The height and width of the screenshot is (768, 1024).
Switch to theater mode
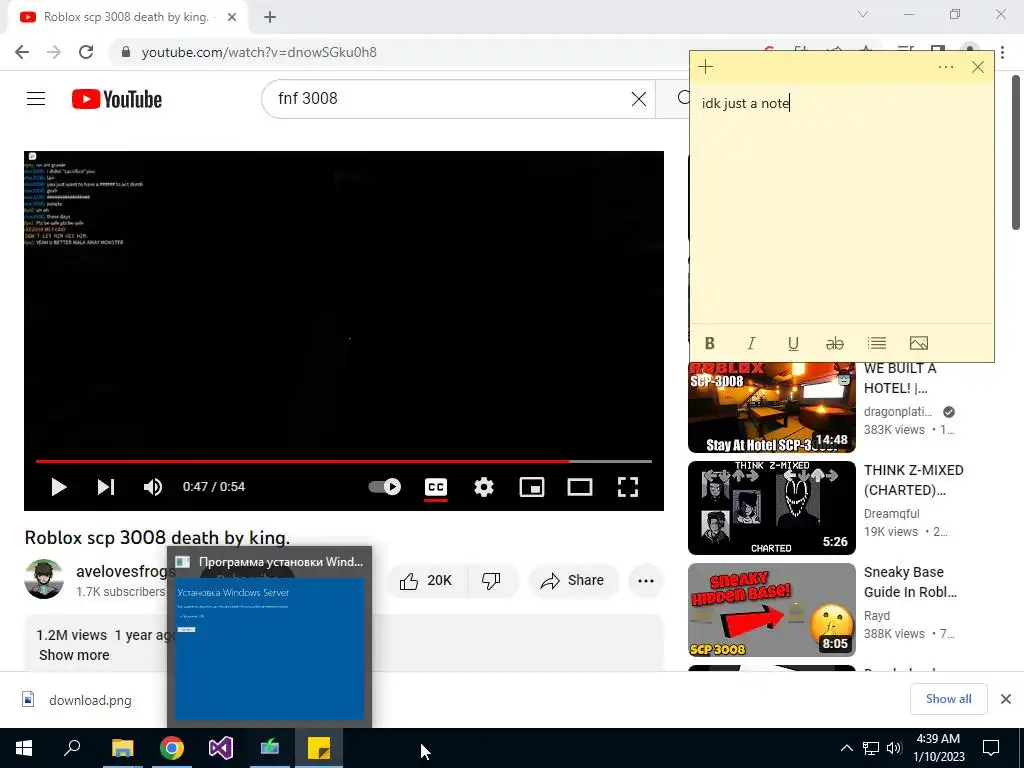[x=579, y=487]
